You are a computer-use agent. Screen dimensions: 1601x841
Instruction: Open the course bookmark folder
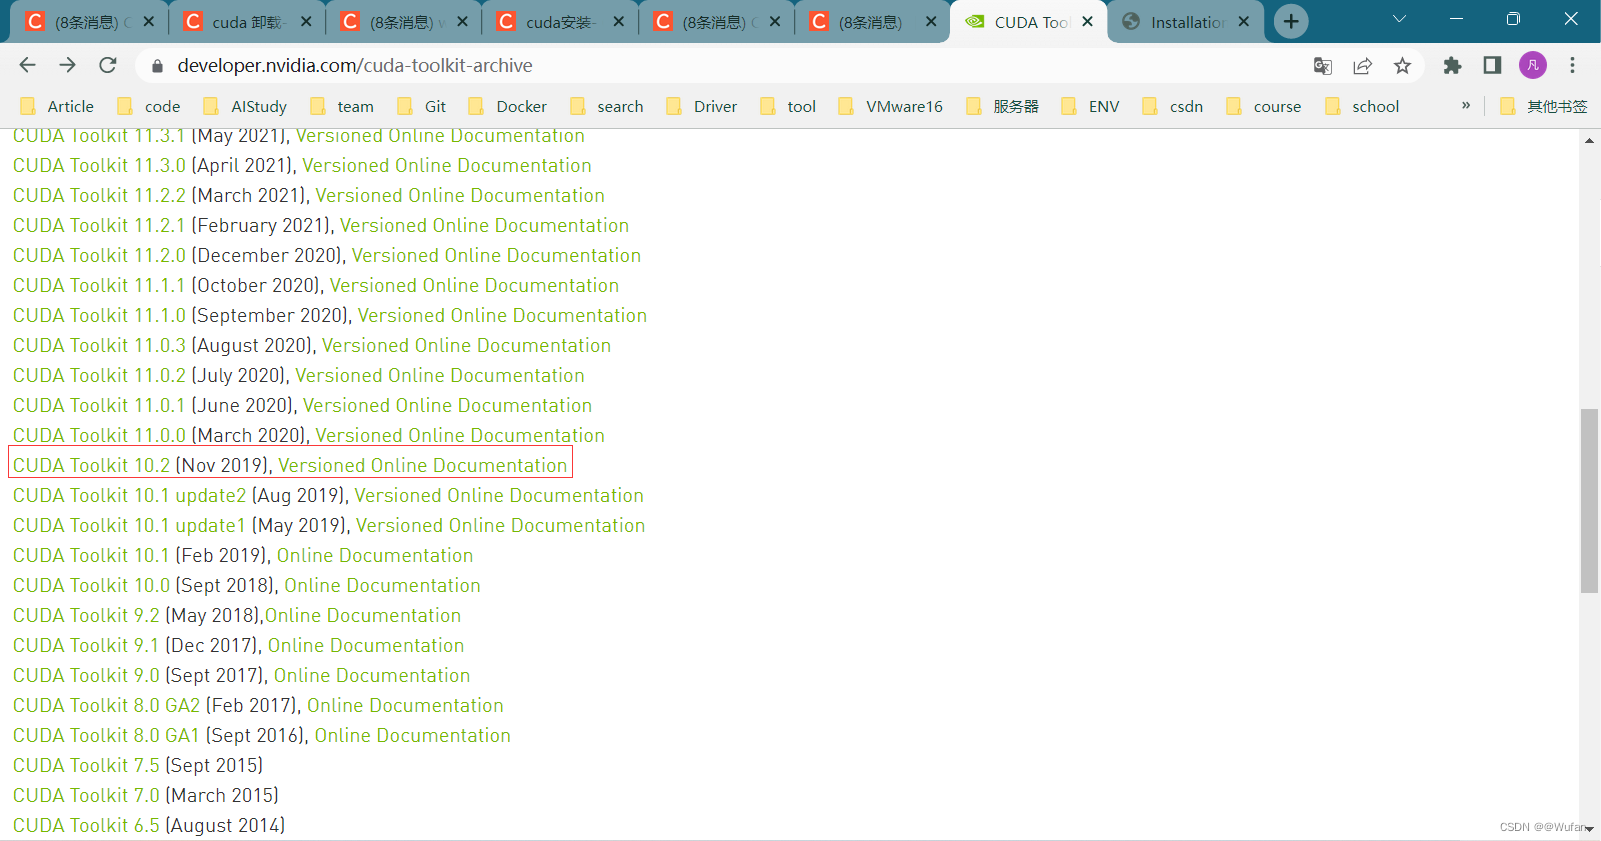tap(1264, 106)
